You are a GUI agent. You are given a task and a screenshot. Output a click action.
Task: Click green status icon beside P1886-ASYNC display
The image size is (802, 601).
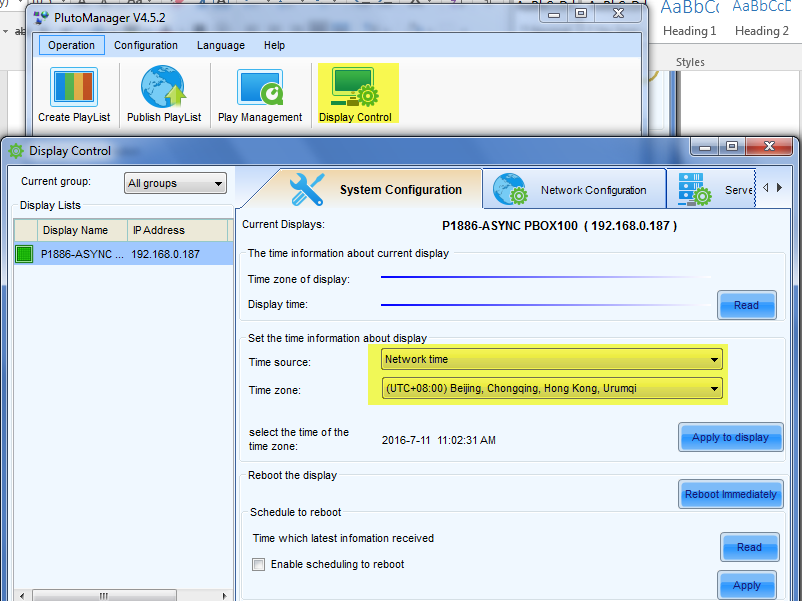(24, 254)
